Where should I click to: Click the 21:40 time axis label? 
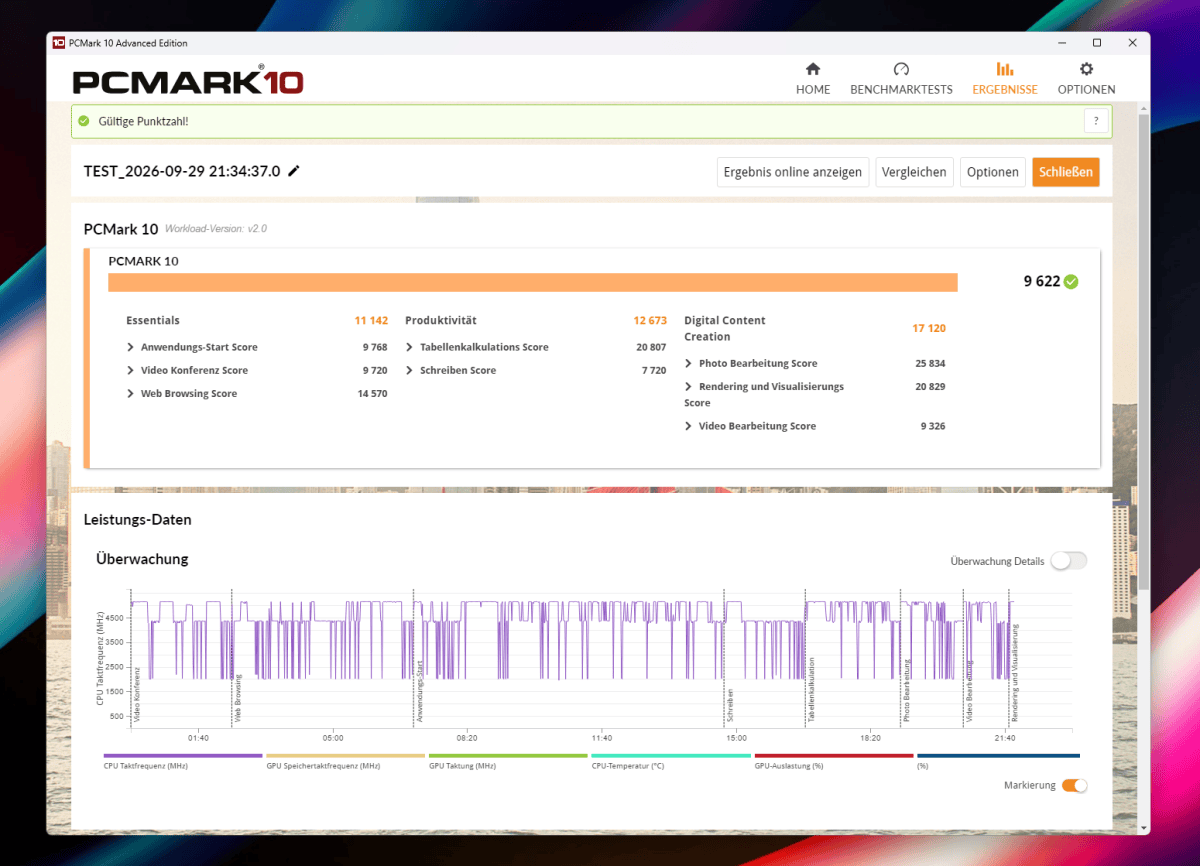coord(1005,738)
